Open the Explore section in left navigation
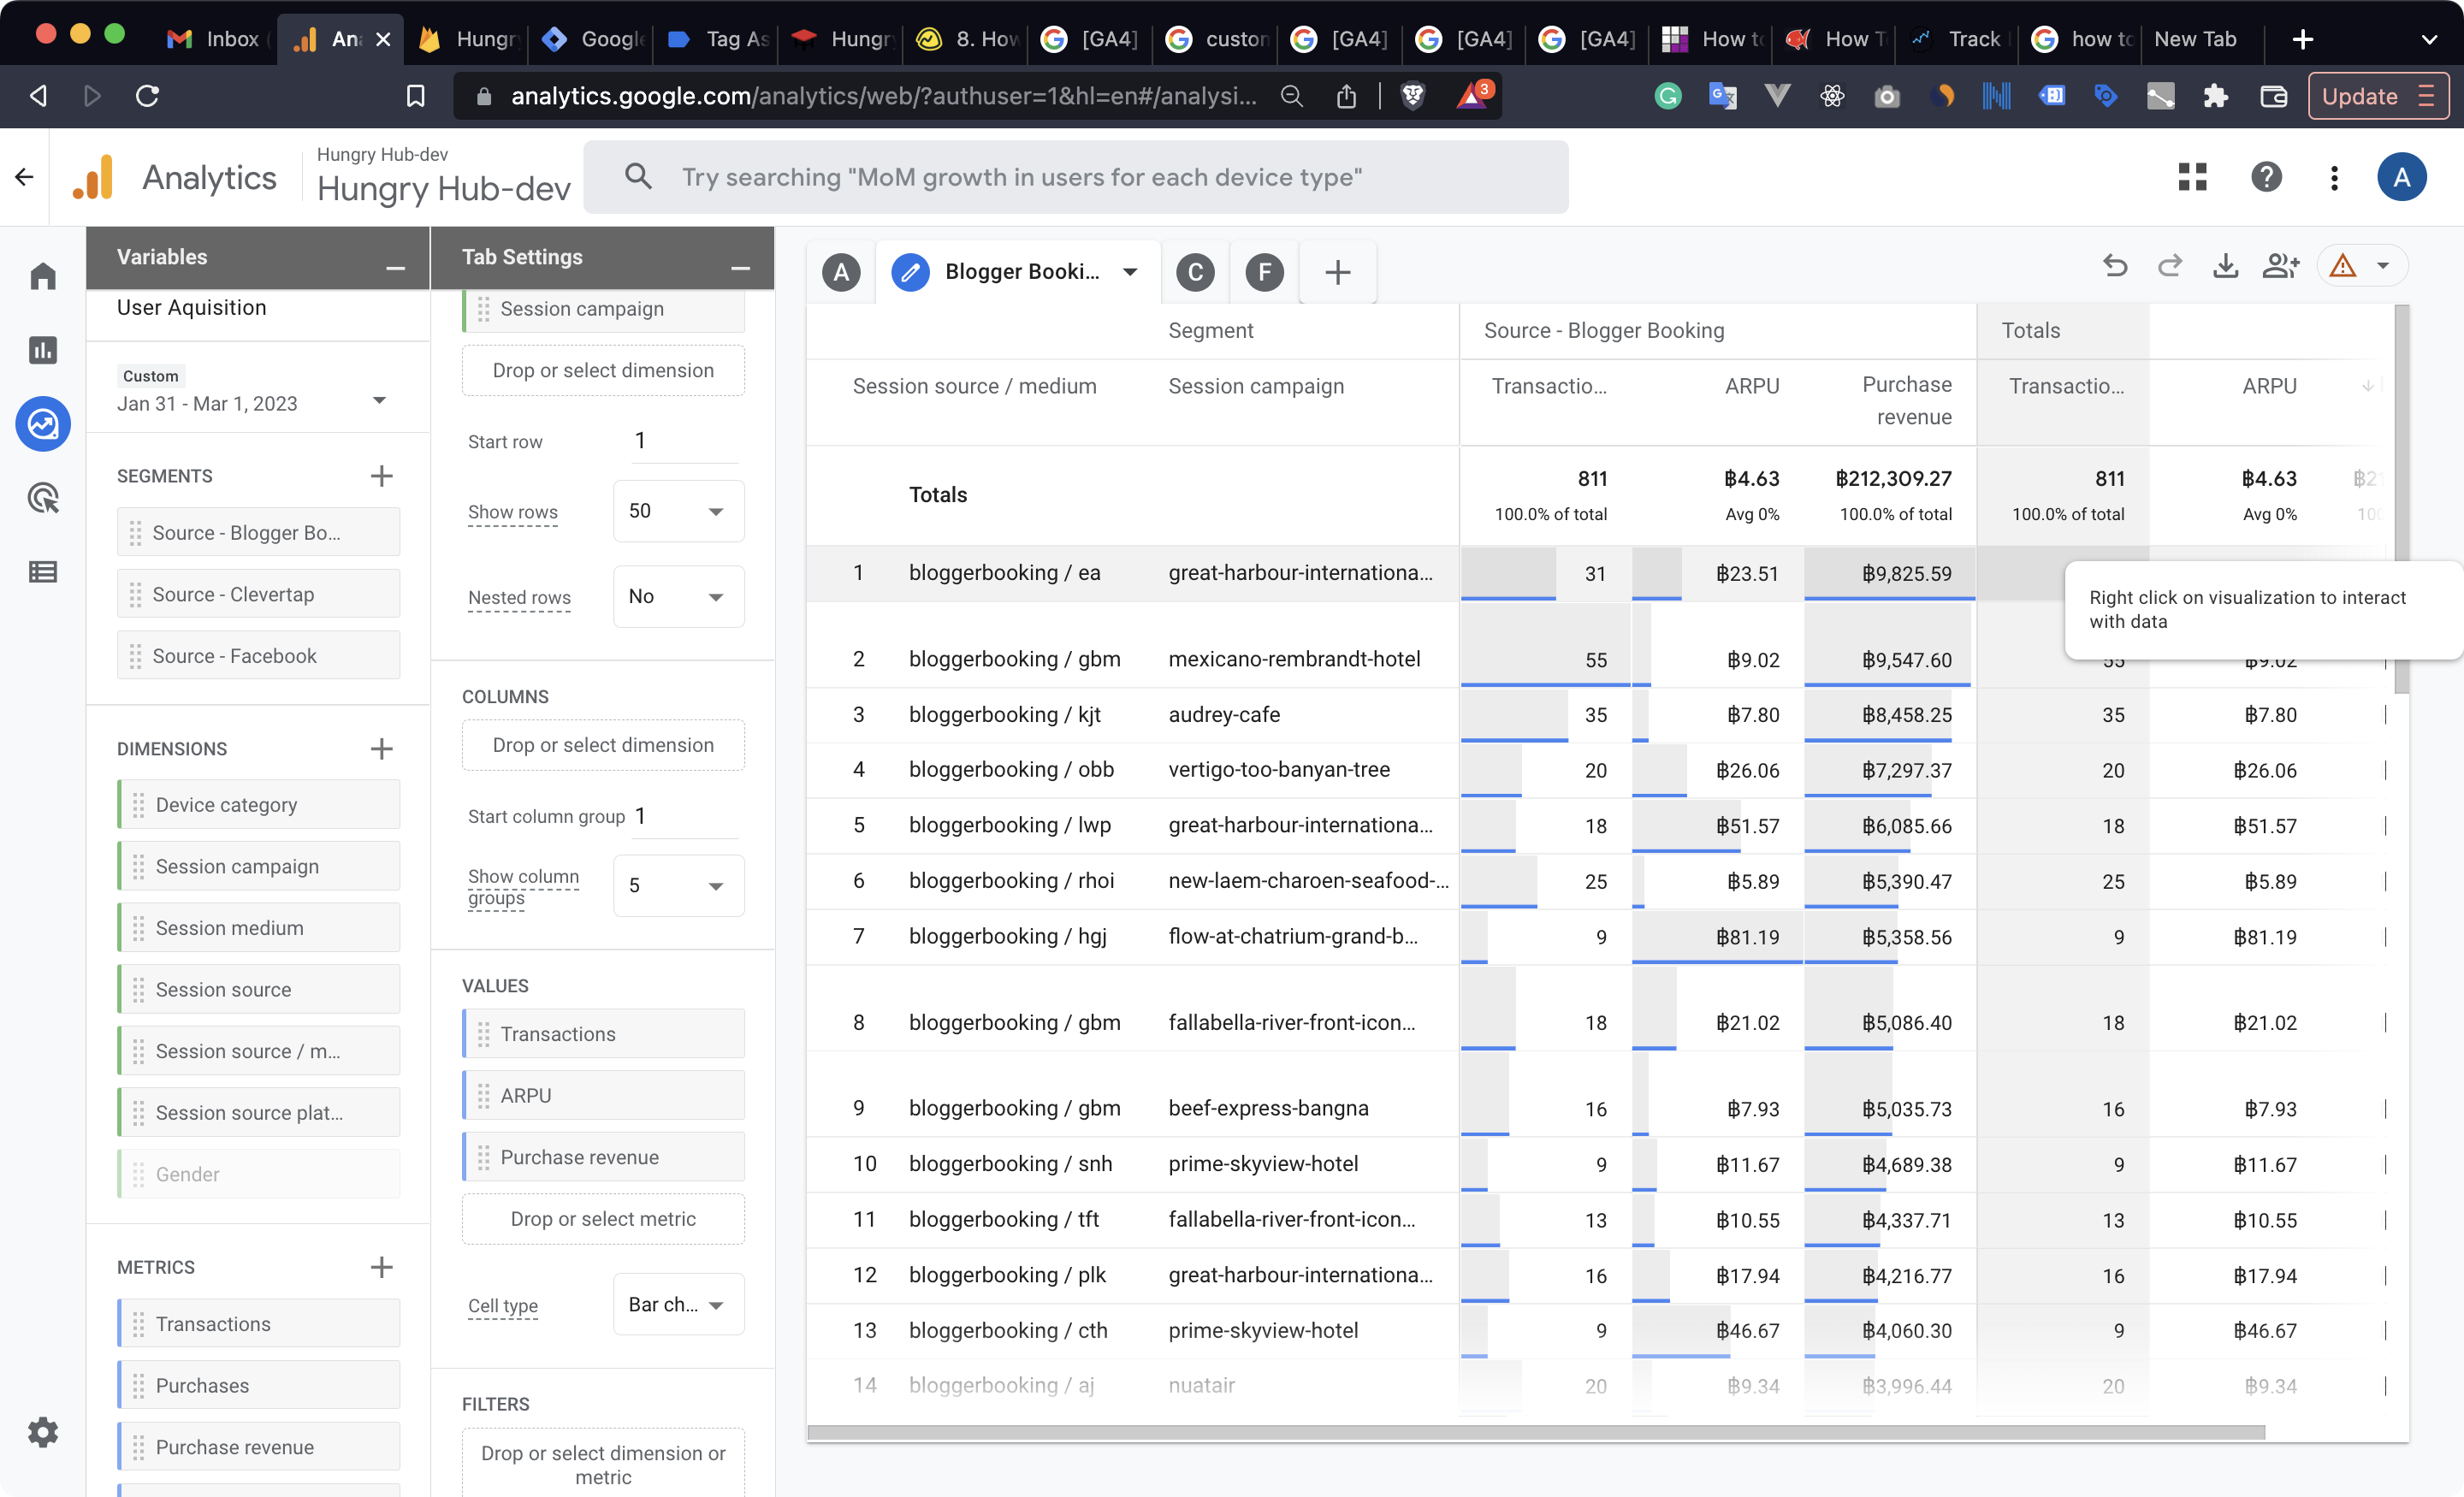The height and width of the screenshot is (1497, 2464). [x=43, y=424]
